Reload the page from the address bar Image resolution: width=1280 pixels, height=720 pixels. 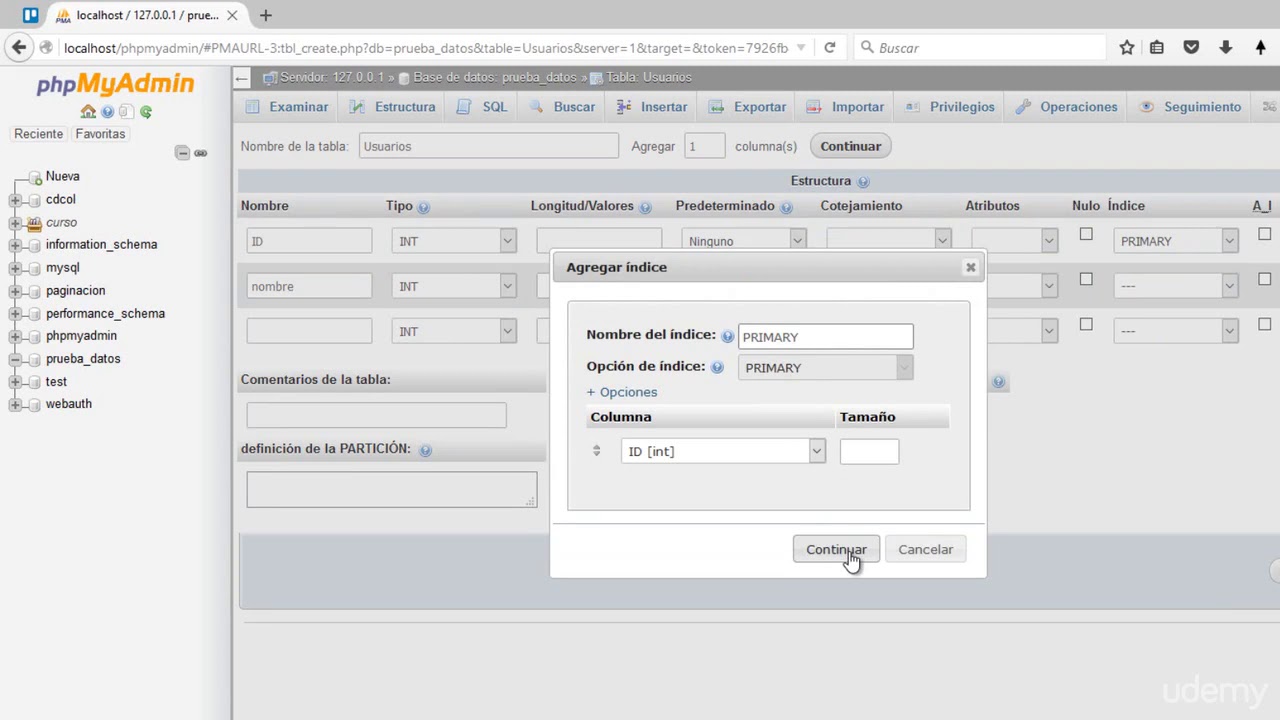pos(829,47)
